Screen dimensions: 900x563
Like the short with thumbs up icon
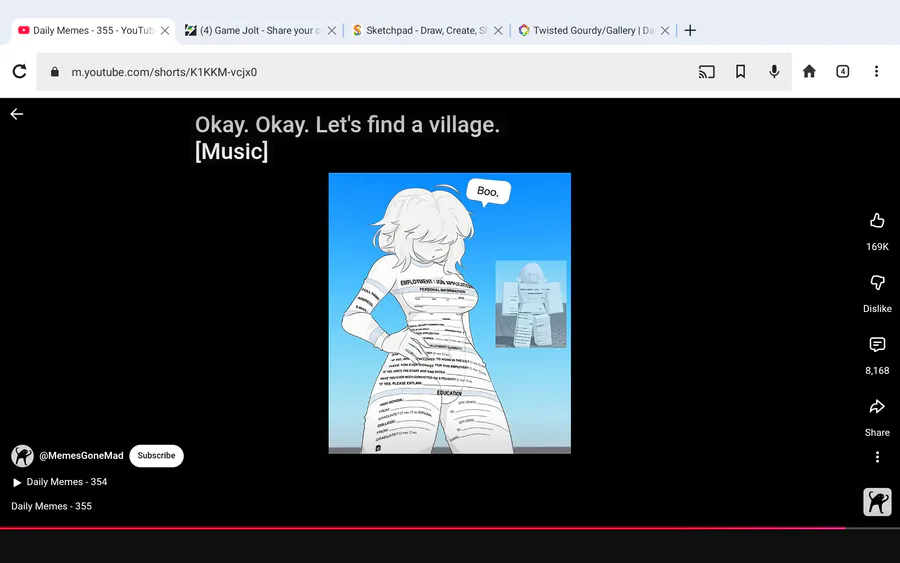point(877,221)
